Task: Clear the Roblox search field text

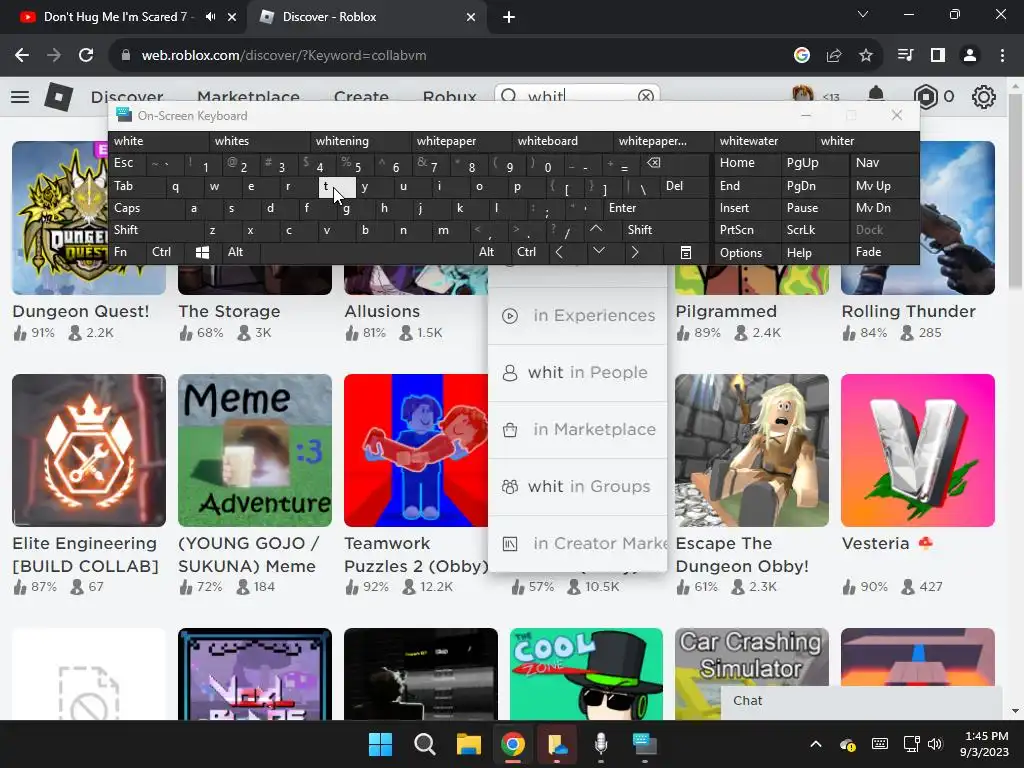Action: pyautogui.click(x=645, y=97)
